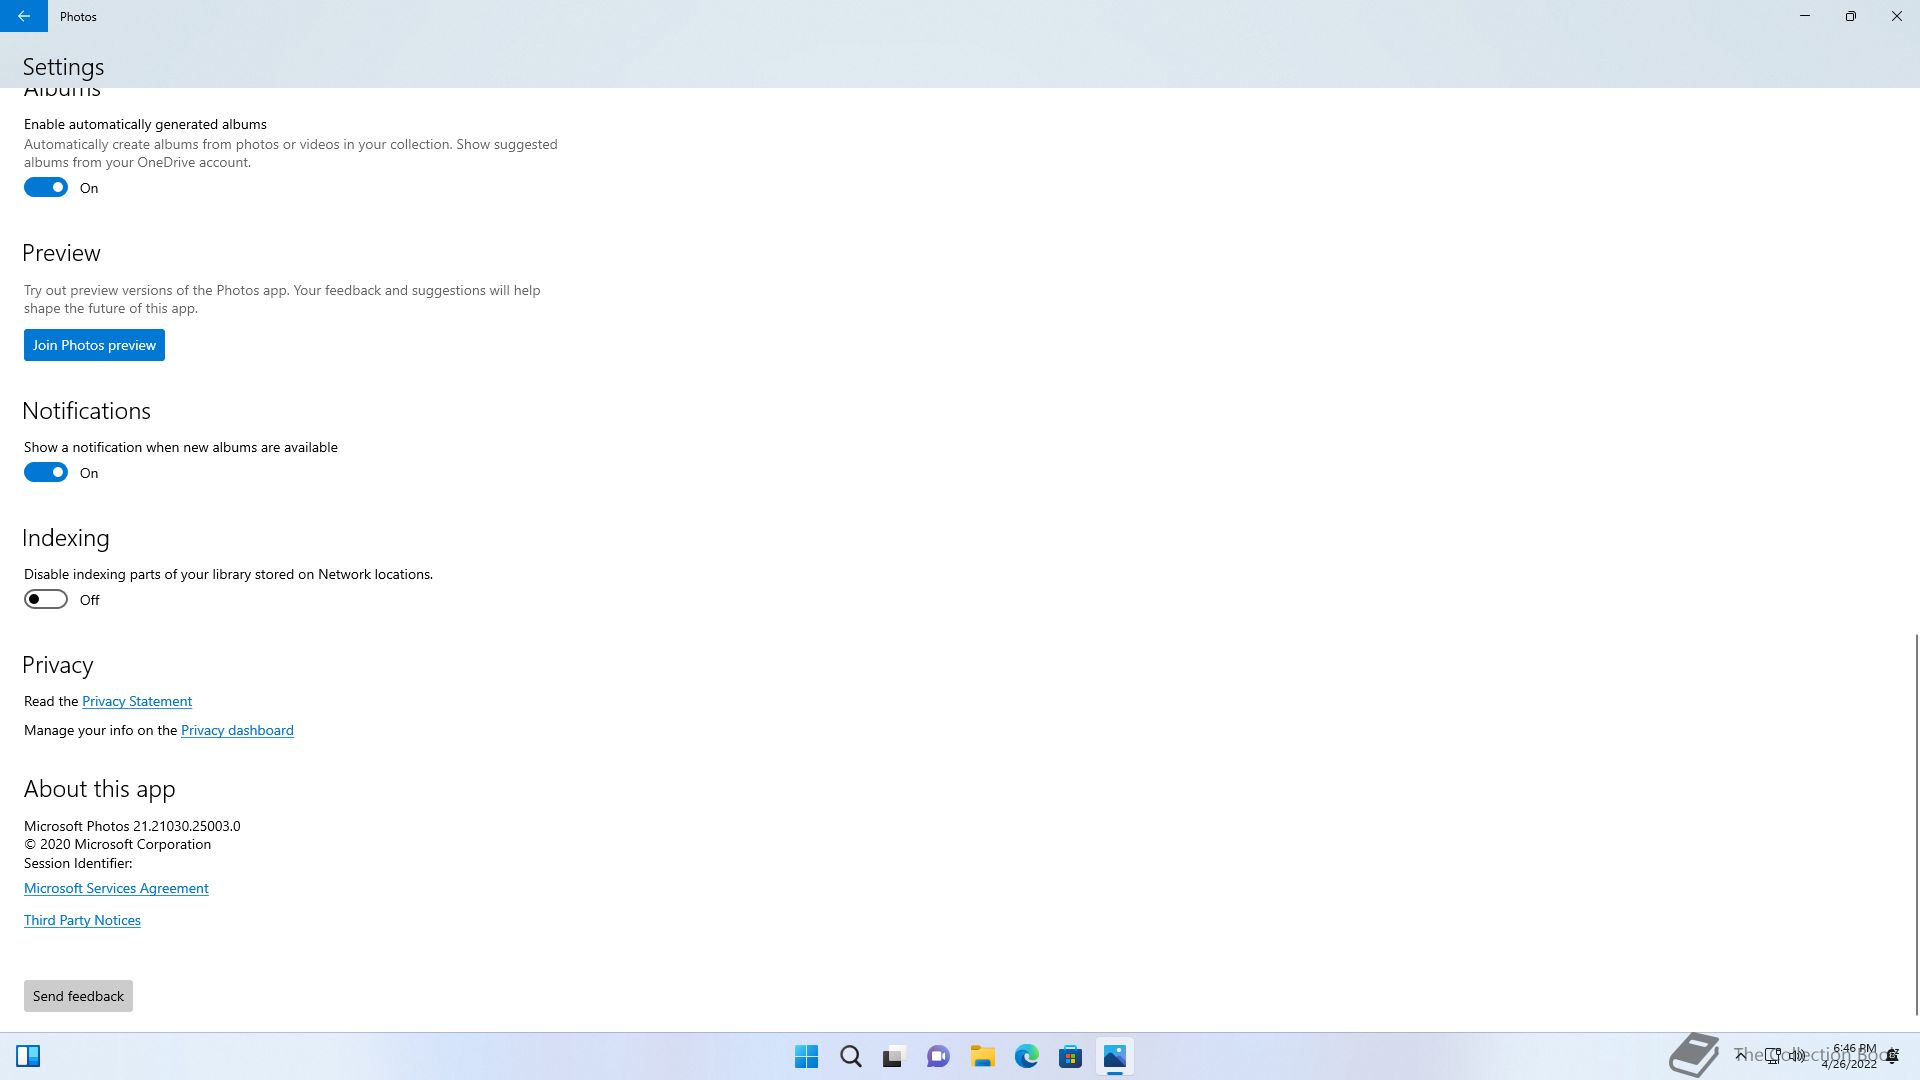The image size is (1920, 1080).
Task: Open Microsoft Store from taskbar
Action: [1071, 1056]
